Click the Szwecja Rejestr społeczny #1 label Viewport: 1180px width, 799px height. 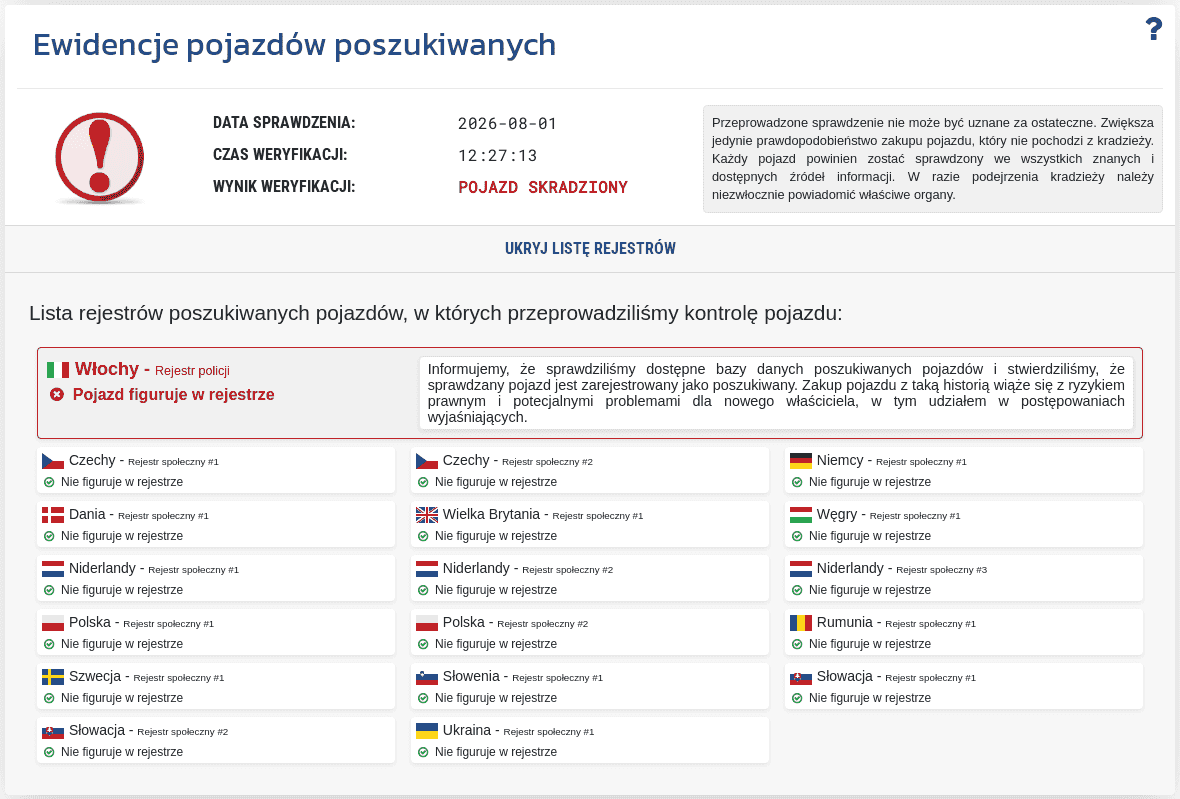tap(146, 676)
